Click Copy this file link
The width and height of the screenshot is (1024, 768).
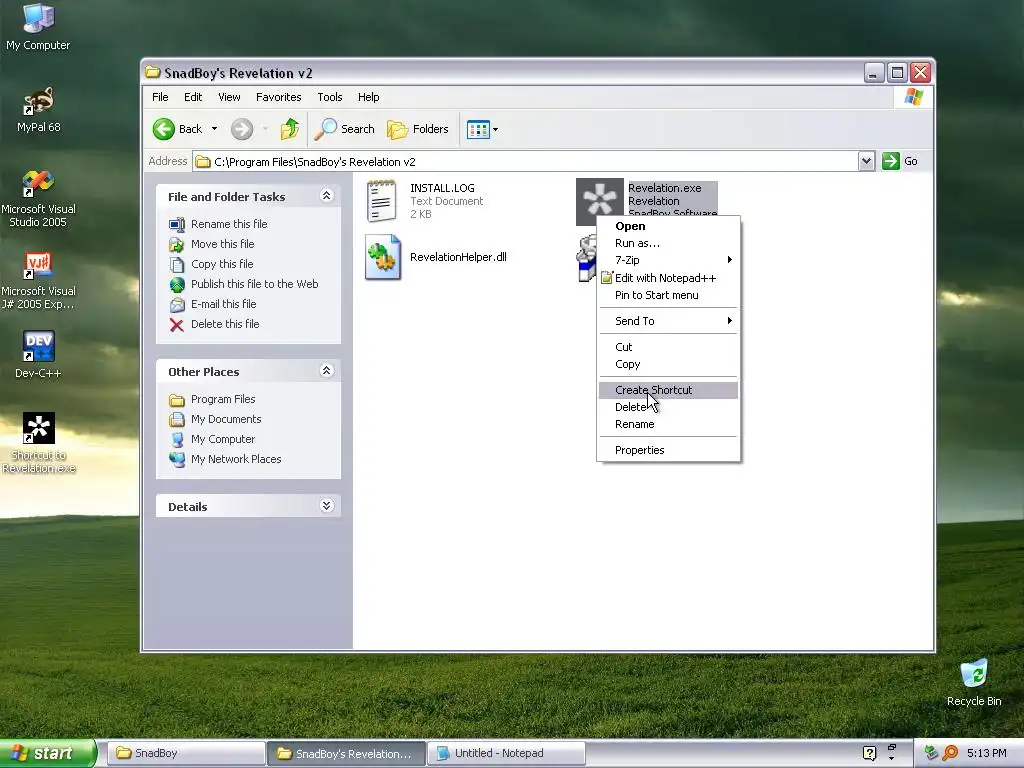(x=221, y=264)
